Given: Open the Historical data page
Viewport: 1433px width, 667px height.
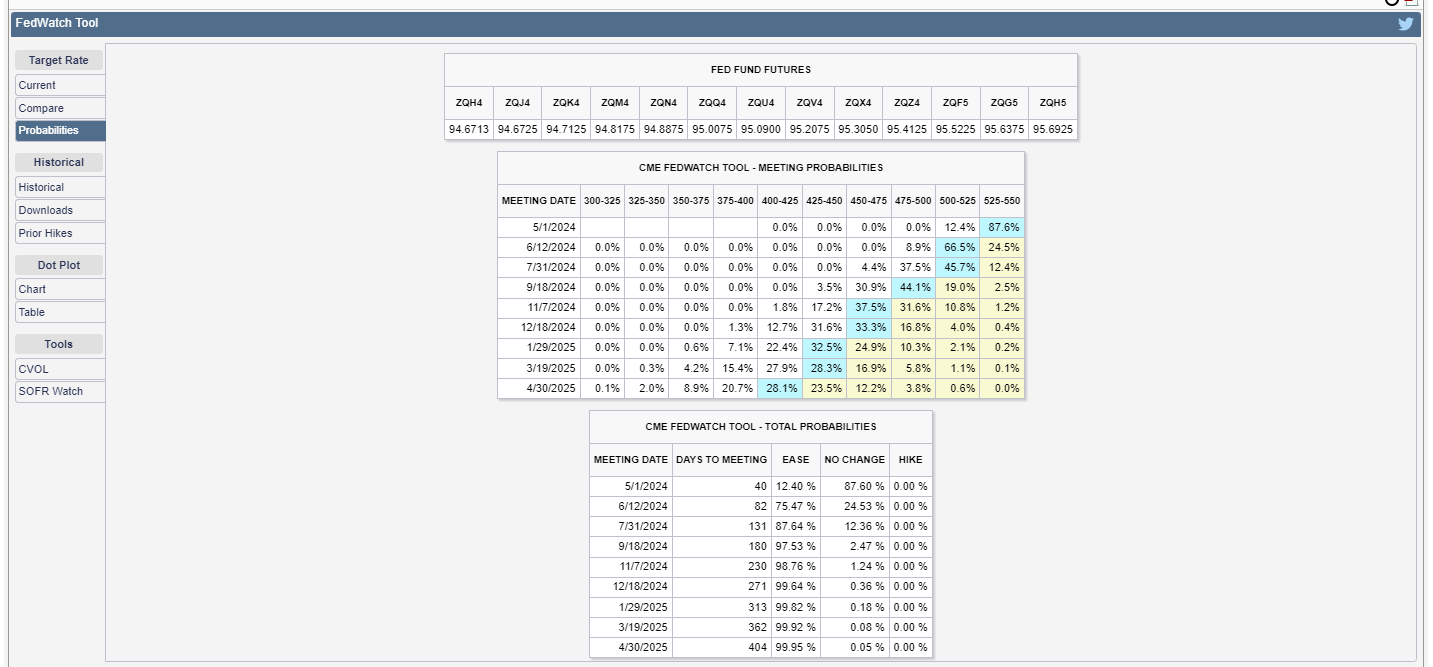Looking at the screenshot, I should click(x=60, y=187).
